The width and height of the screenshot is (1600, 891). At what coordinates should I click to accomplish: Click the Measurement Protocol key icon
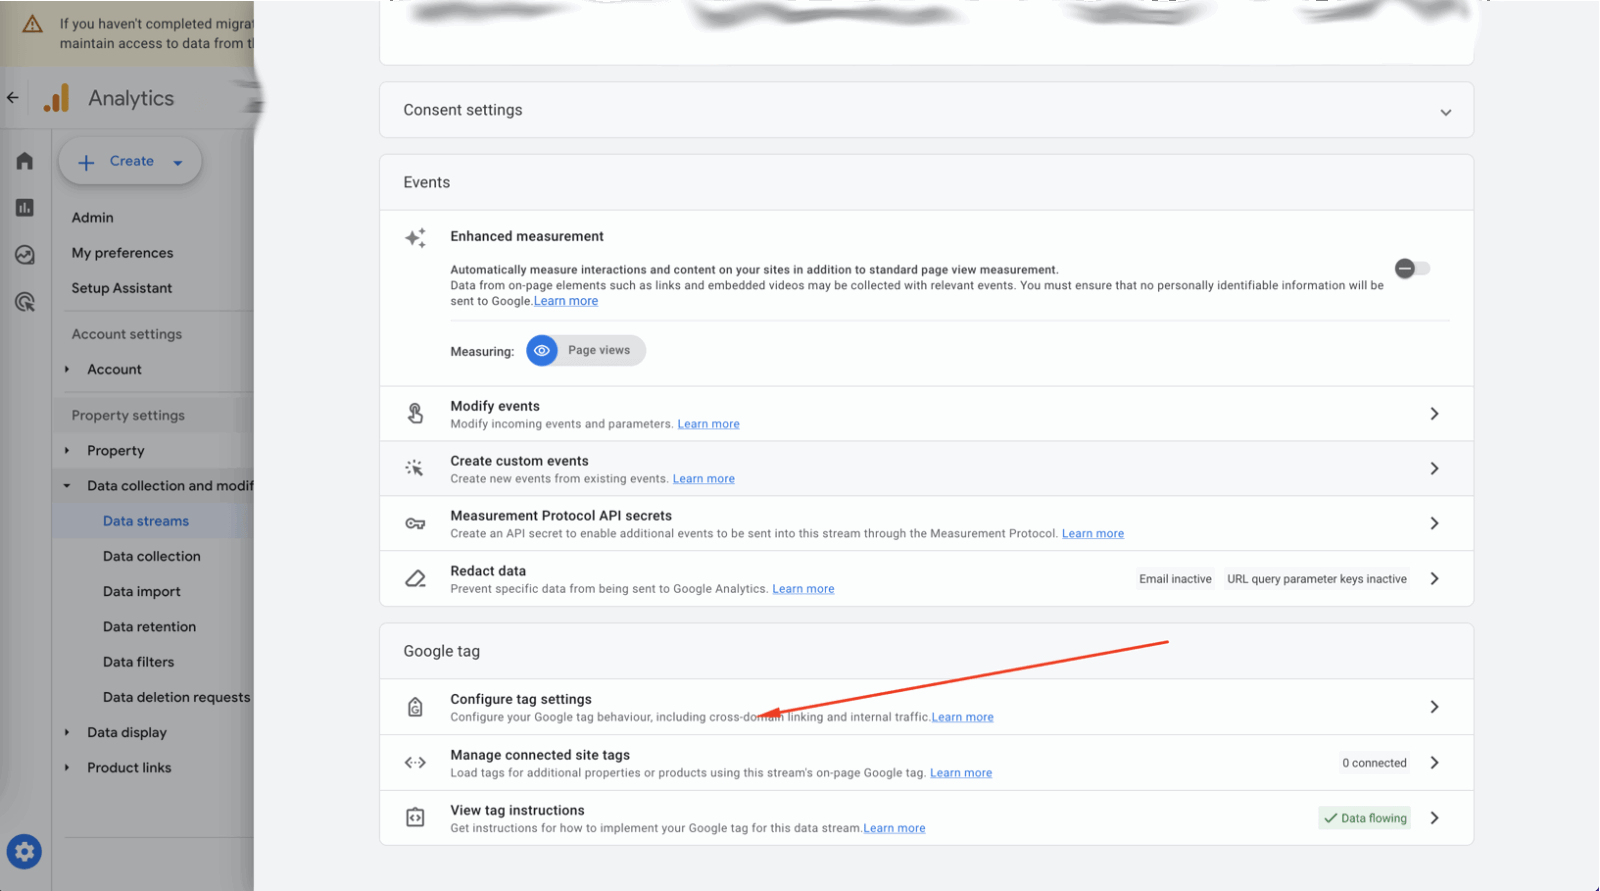(x=415, y=523)
